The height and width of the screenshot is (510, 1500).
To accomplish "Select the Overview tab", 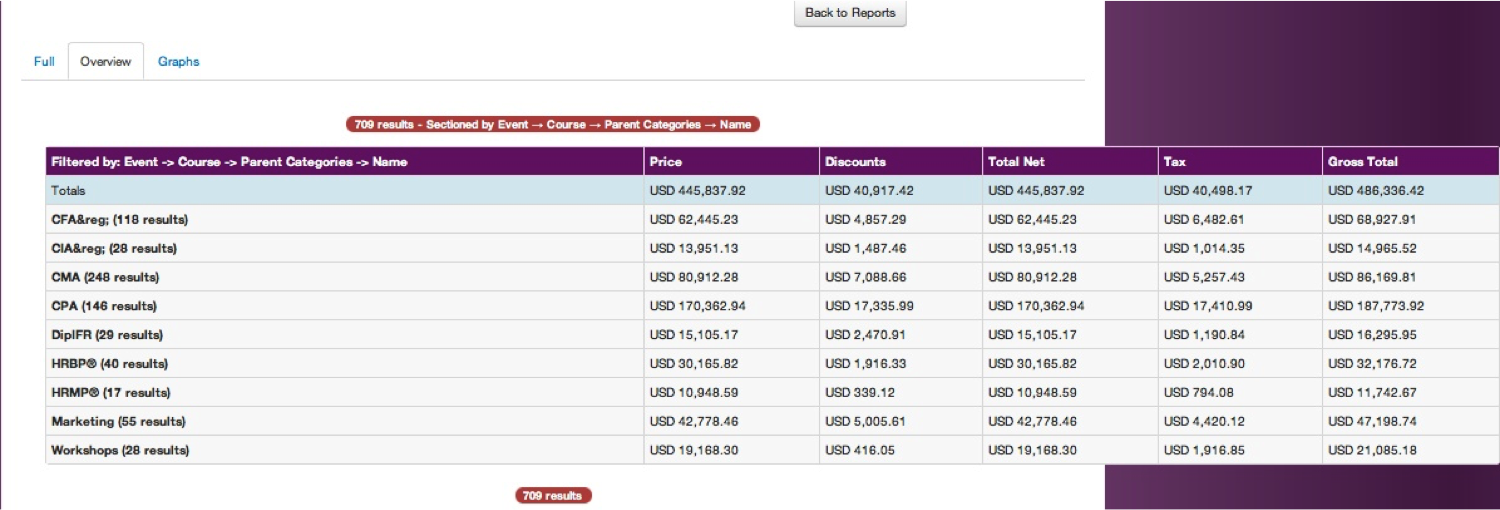I will [106, 62].
